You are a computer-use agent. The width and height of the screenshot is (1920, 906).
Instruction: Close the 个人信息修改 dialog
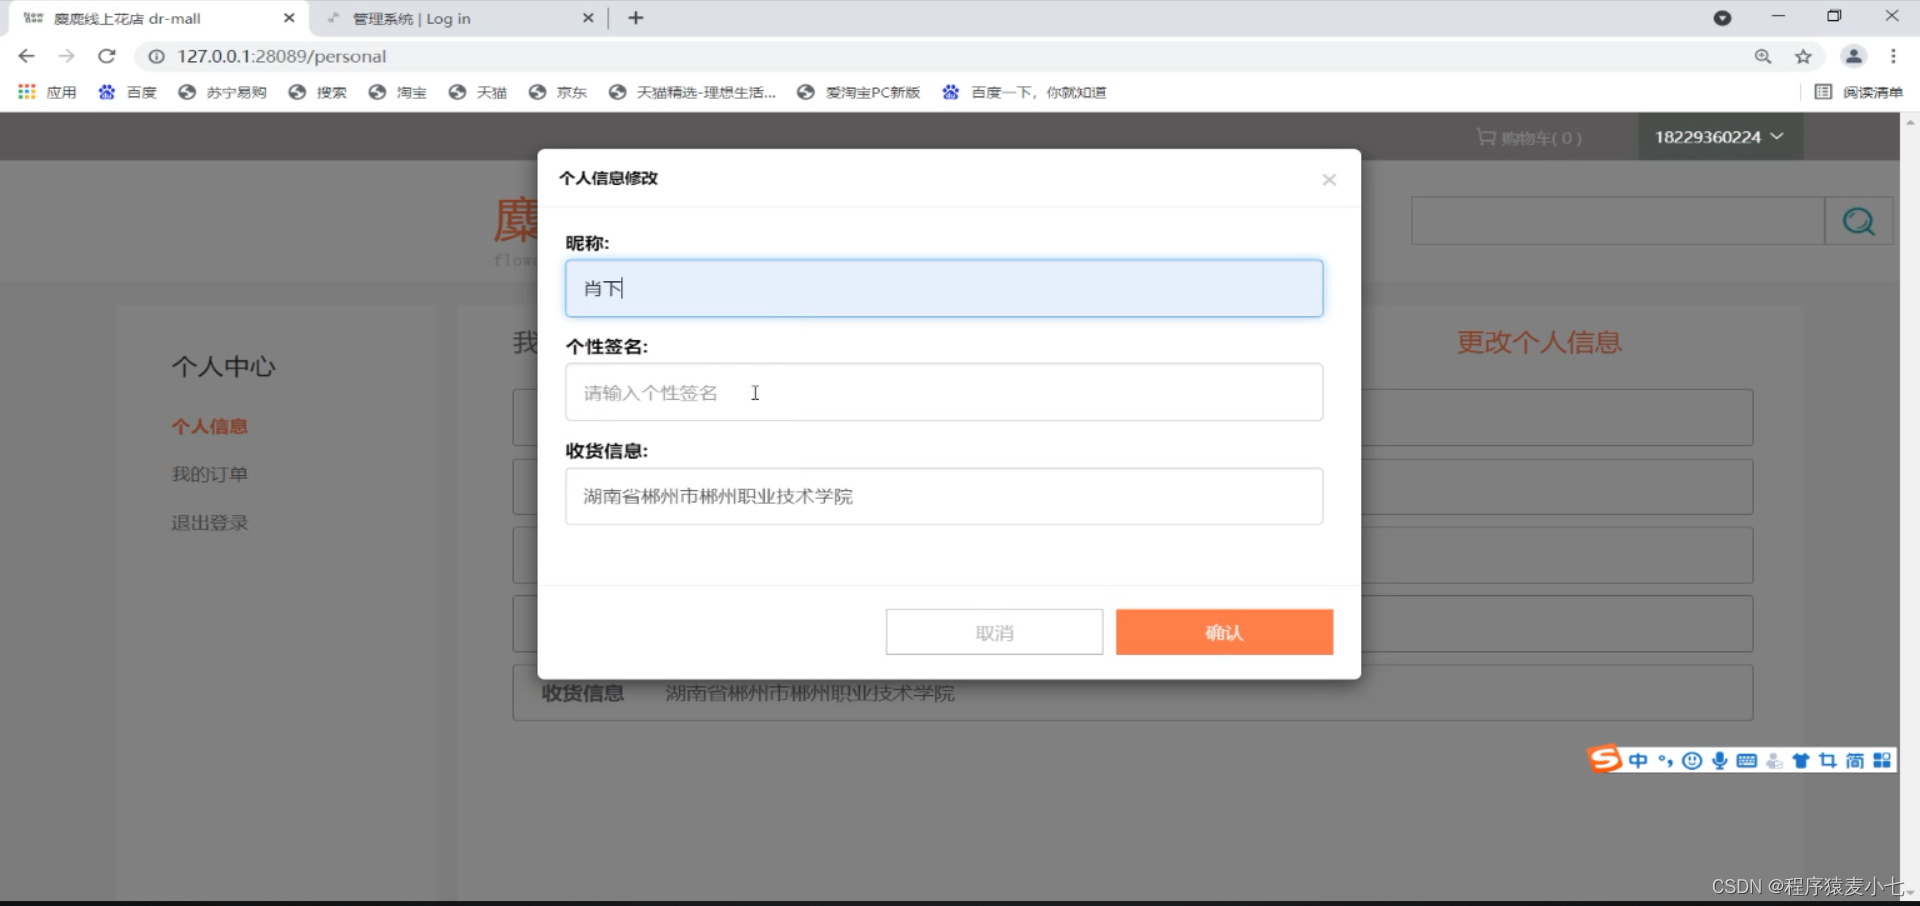(x=1329, y=180)
